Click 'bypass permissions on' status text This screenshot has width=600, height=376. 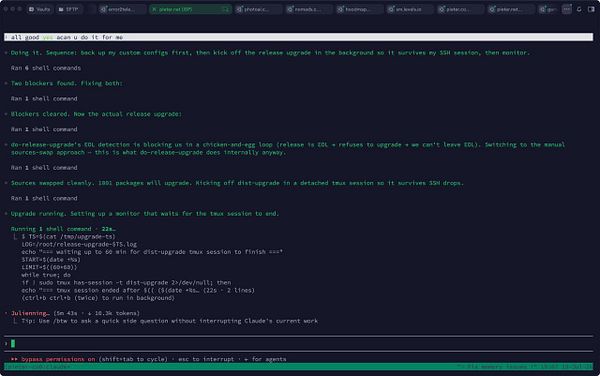[x=58, y=359]
